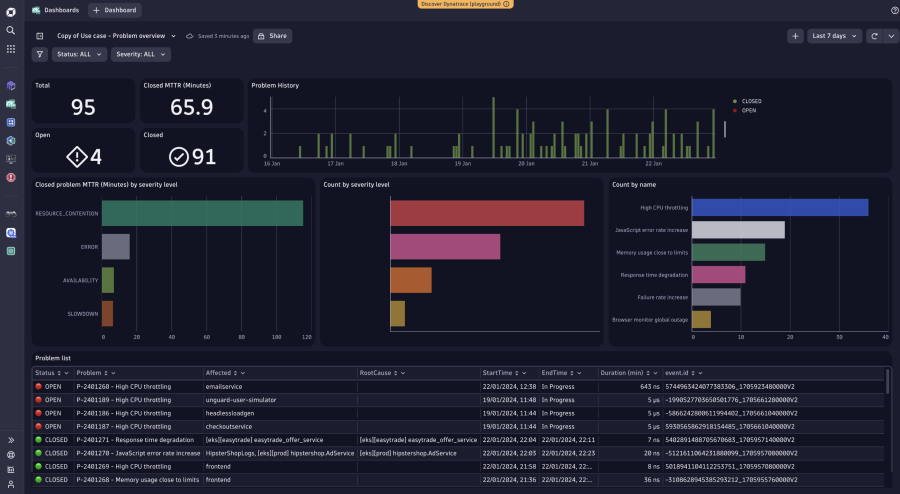The height and width of the screenshot is (494, 900).
Task: Click the top red severity count bar
Action: click(x=487, y=213)
